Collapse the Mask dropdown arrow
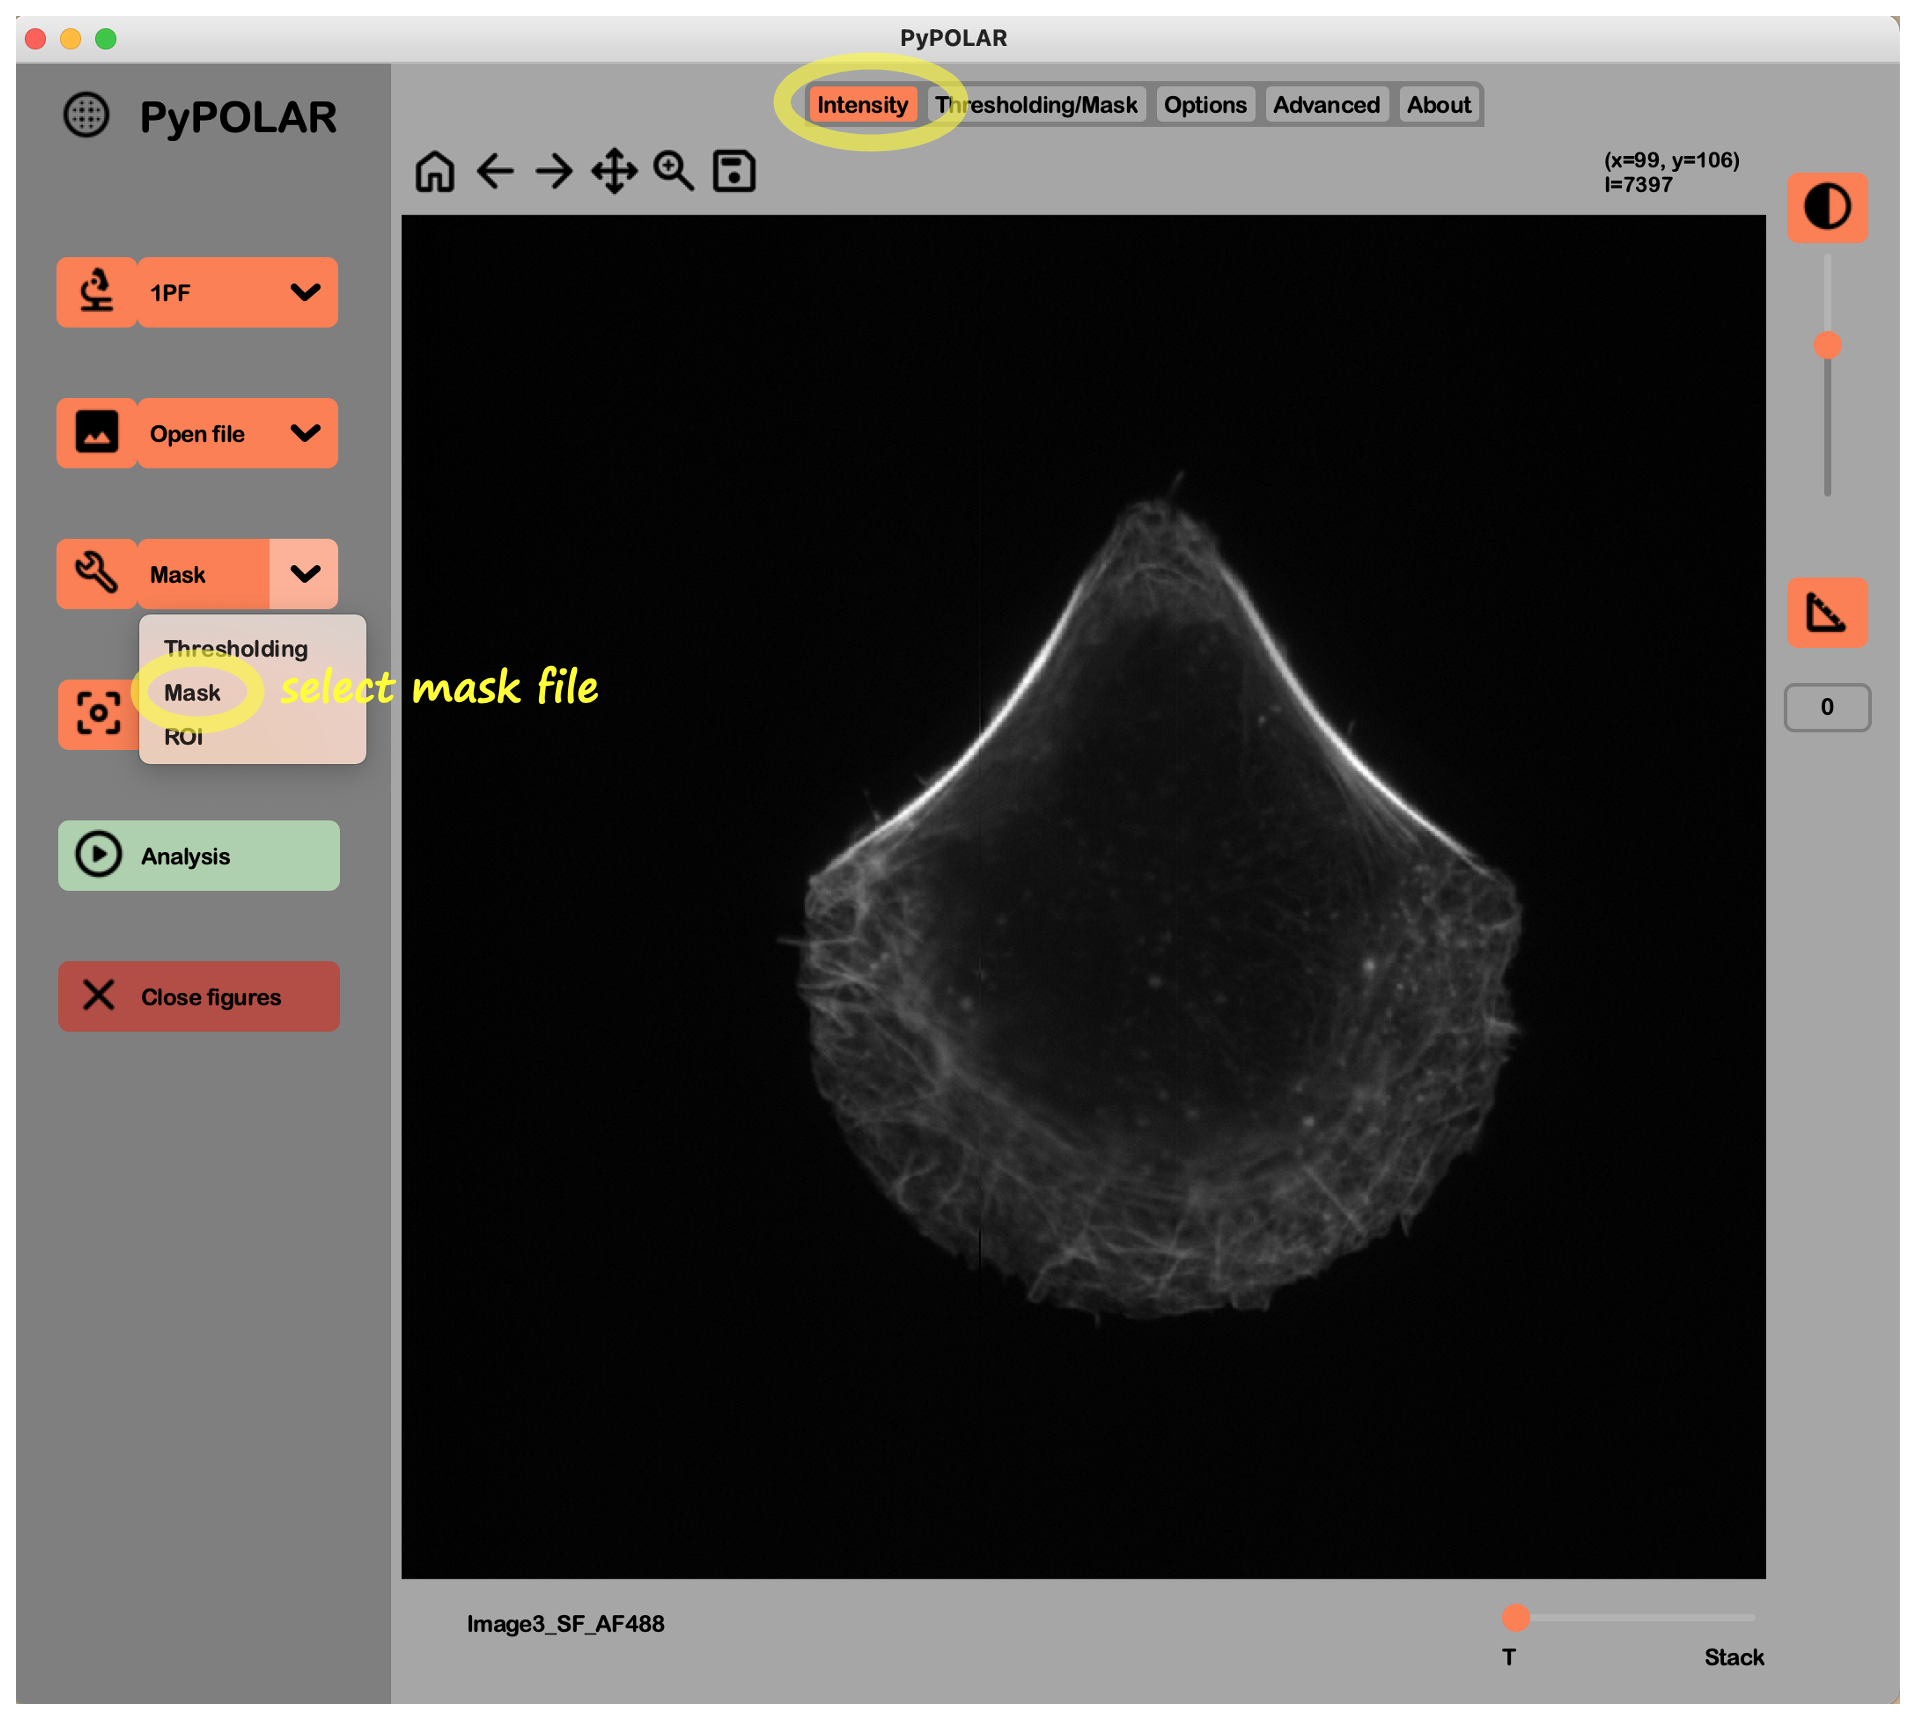Image resolution: width=1912 pixels, height=1712 pixels. [304, 574]
